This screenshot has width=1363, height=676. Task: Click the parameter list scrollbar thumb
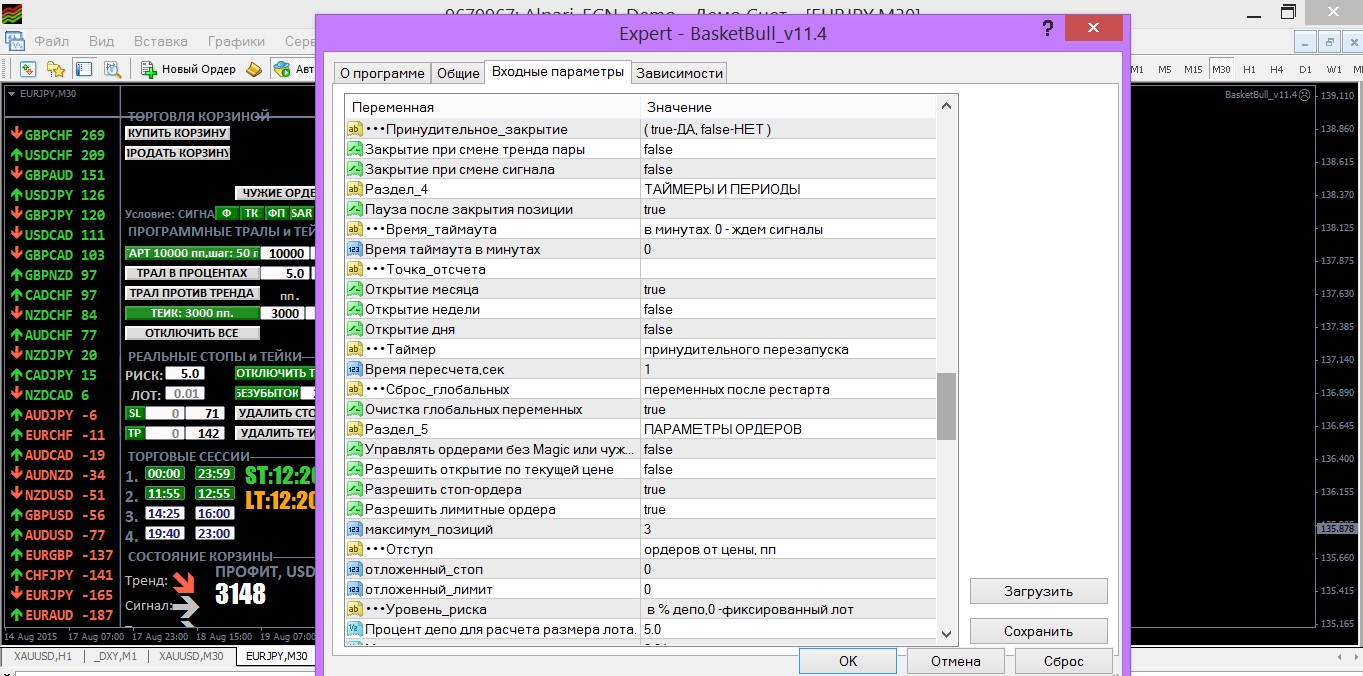pyautogui.click(x=946, y=406)
